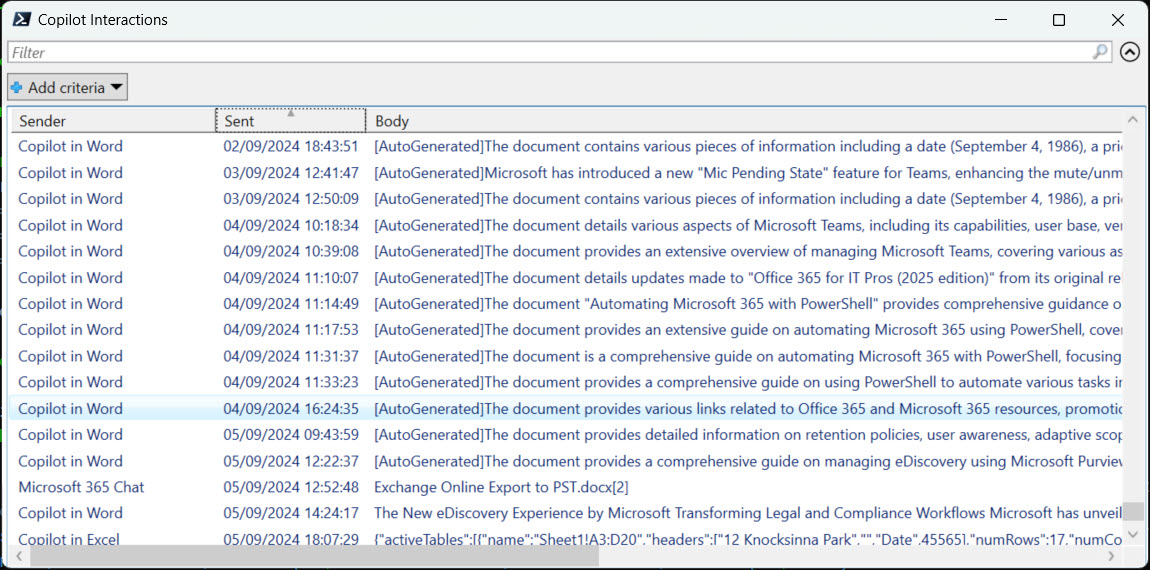Viewport: 1150px width, 570px height.
Task: Click the blue plus icon beside Add criteria
Action: 16,88
